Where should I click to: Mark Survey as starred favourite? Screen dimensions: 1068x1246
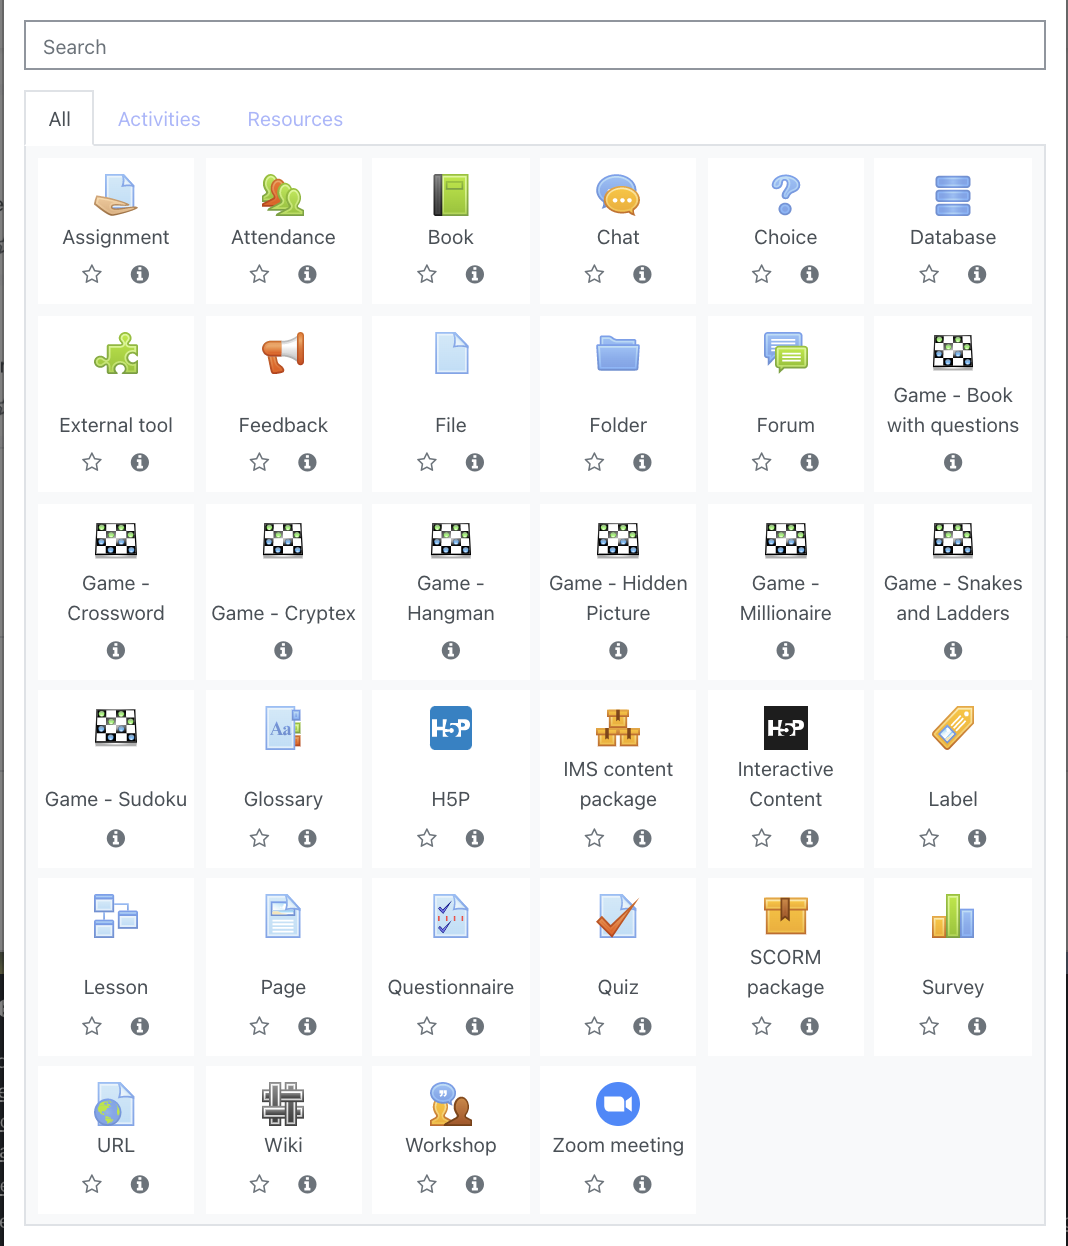click(x=929, y=1026)
